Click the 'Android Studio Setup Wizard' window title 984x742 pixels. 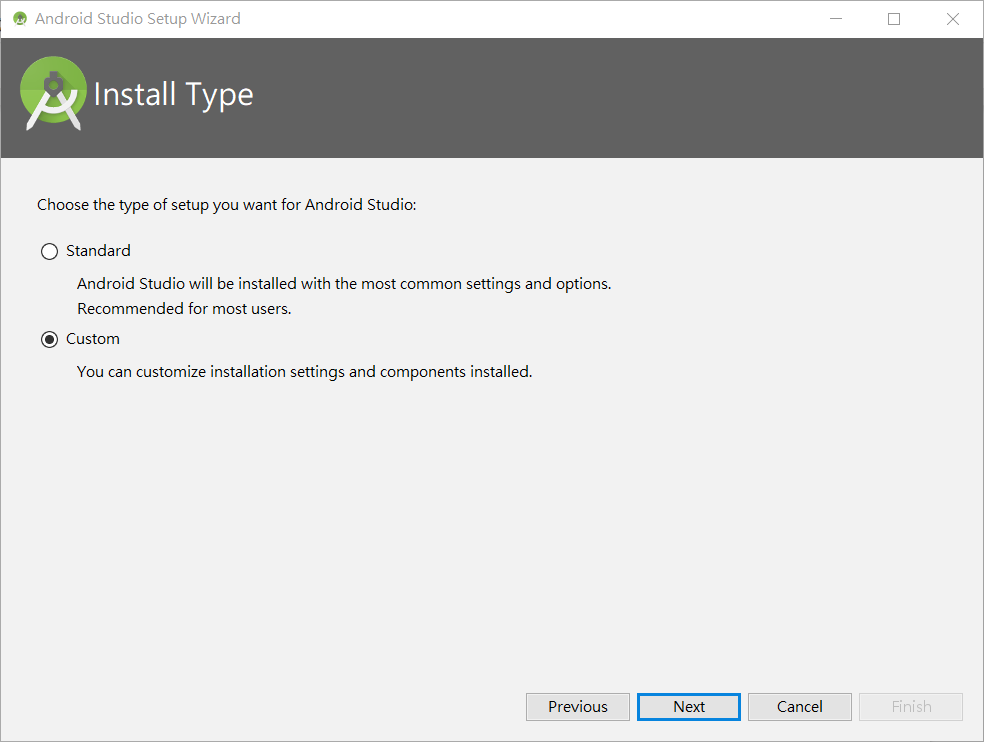[x=137, y=19]
